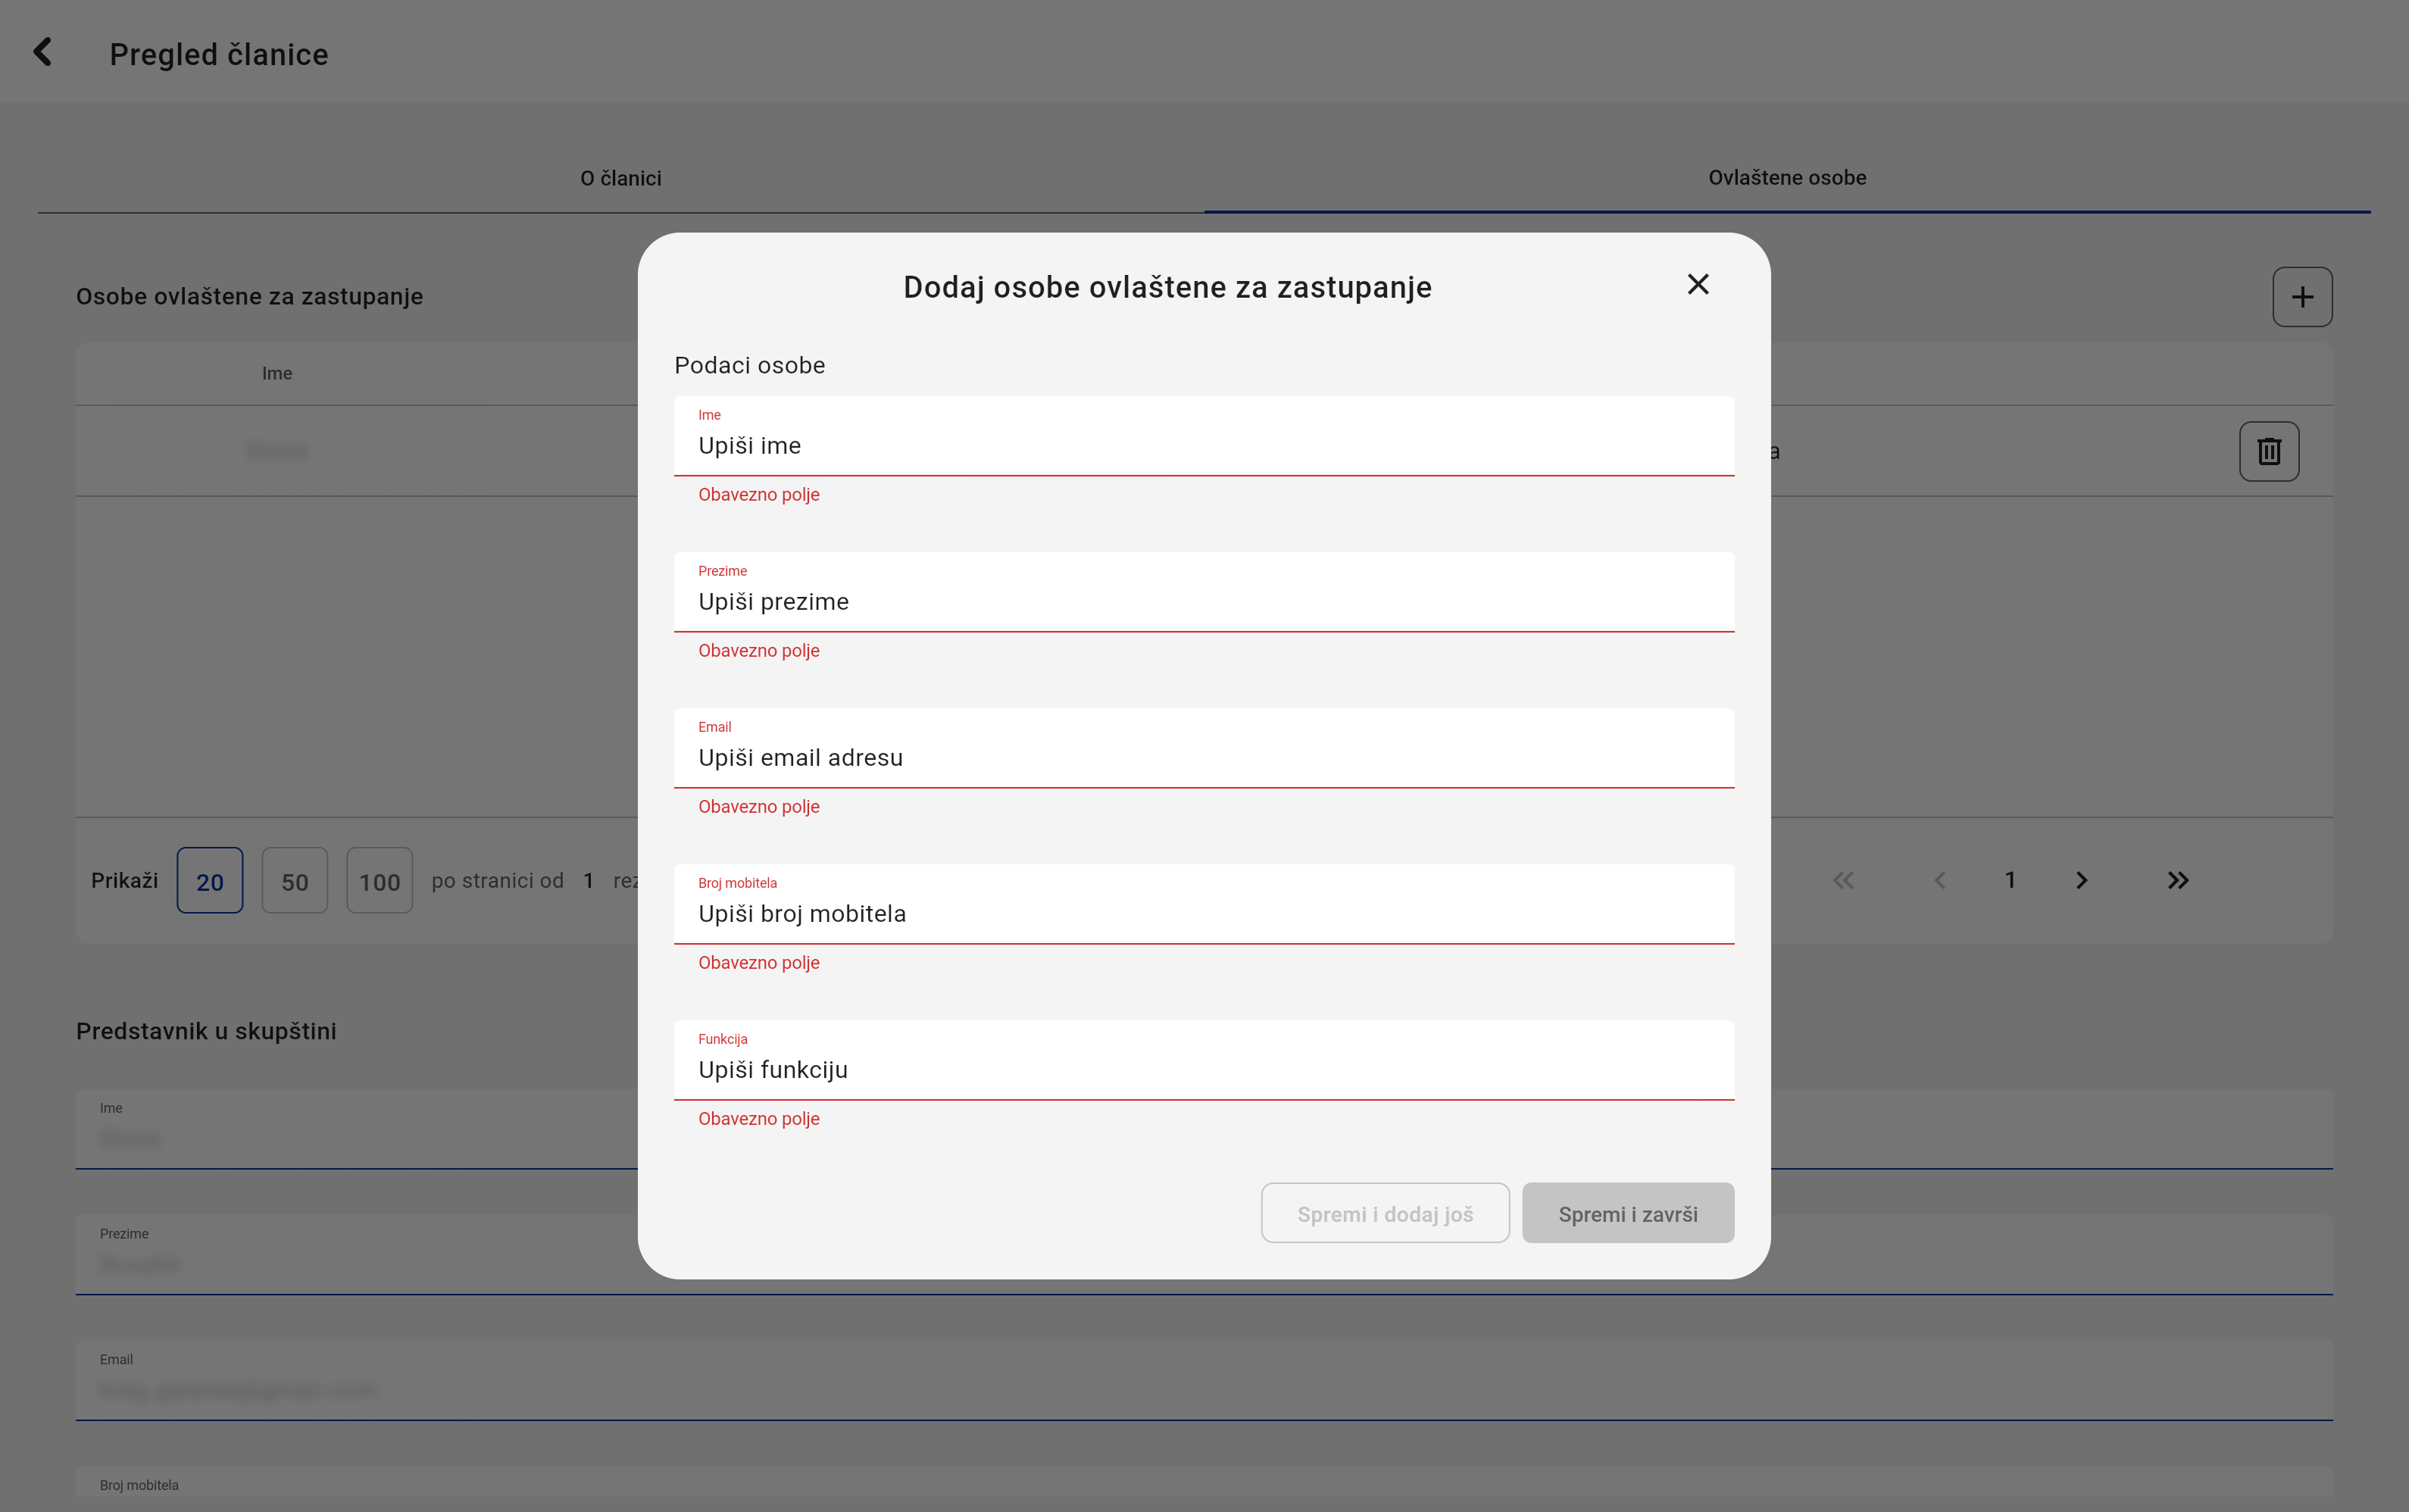Focus the Prezime input field in dialog

coord(1203,602)
